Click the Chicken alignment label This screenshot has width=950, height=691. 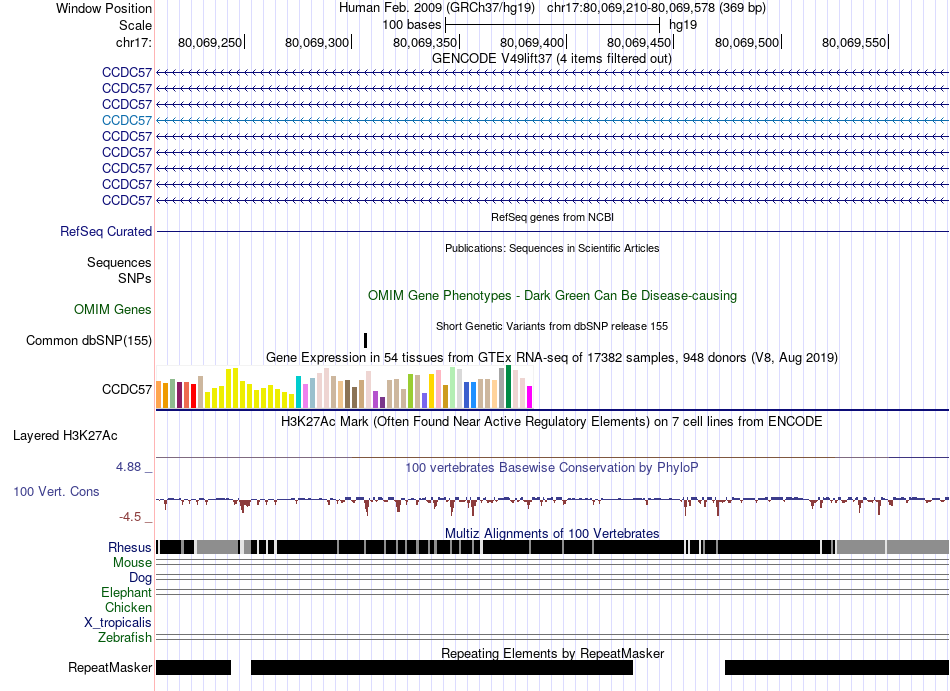point(128,607)
